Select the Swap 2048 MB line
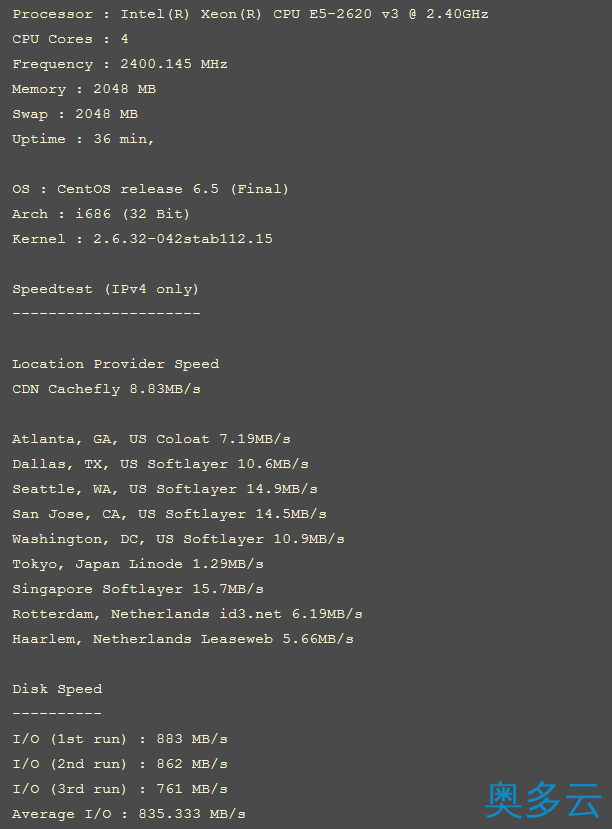The image size is (612, 829). pyautogui.click(x=75, y=114)
